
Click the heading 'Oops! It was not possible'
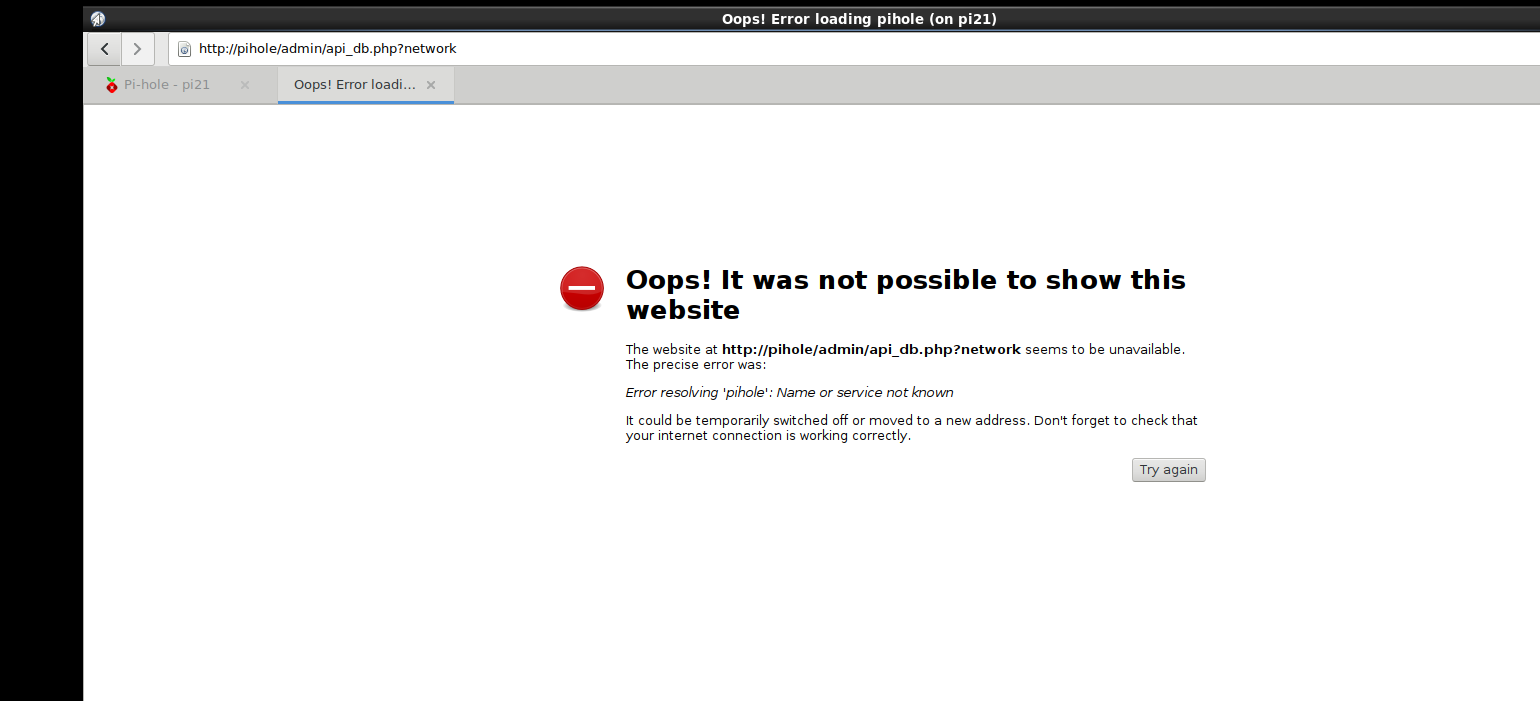pyautogui.click(x=906, y=295)
